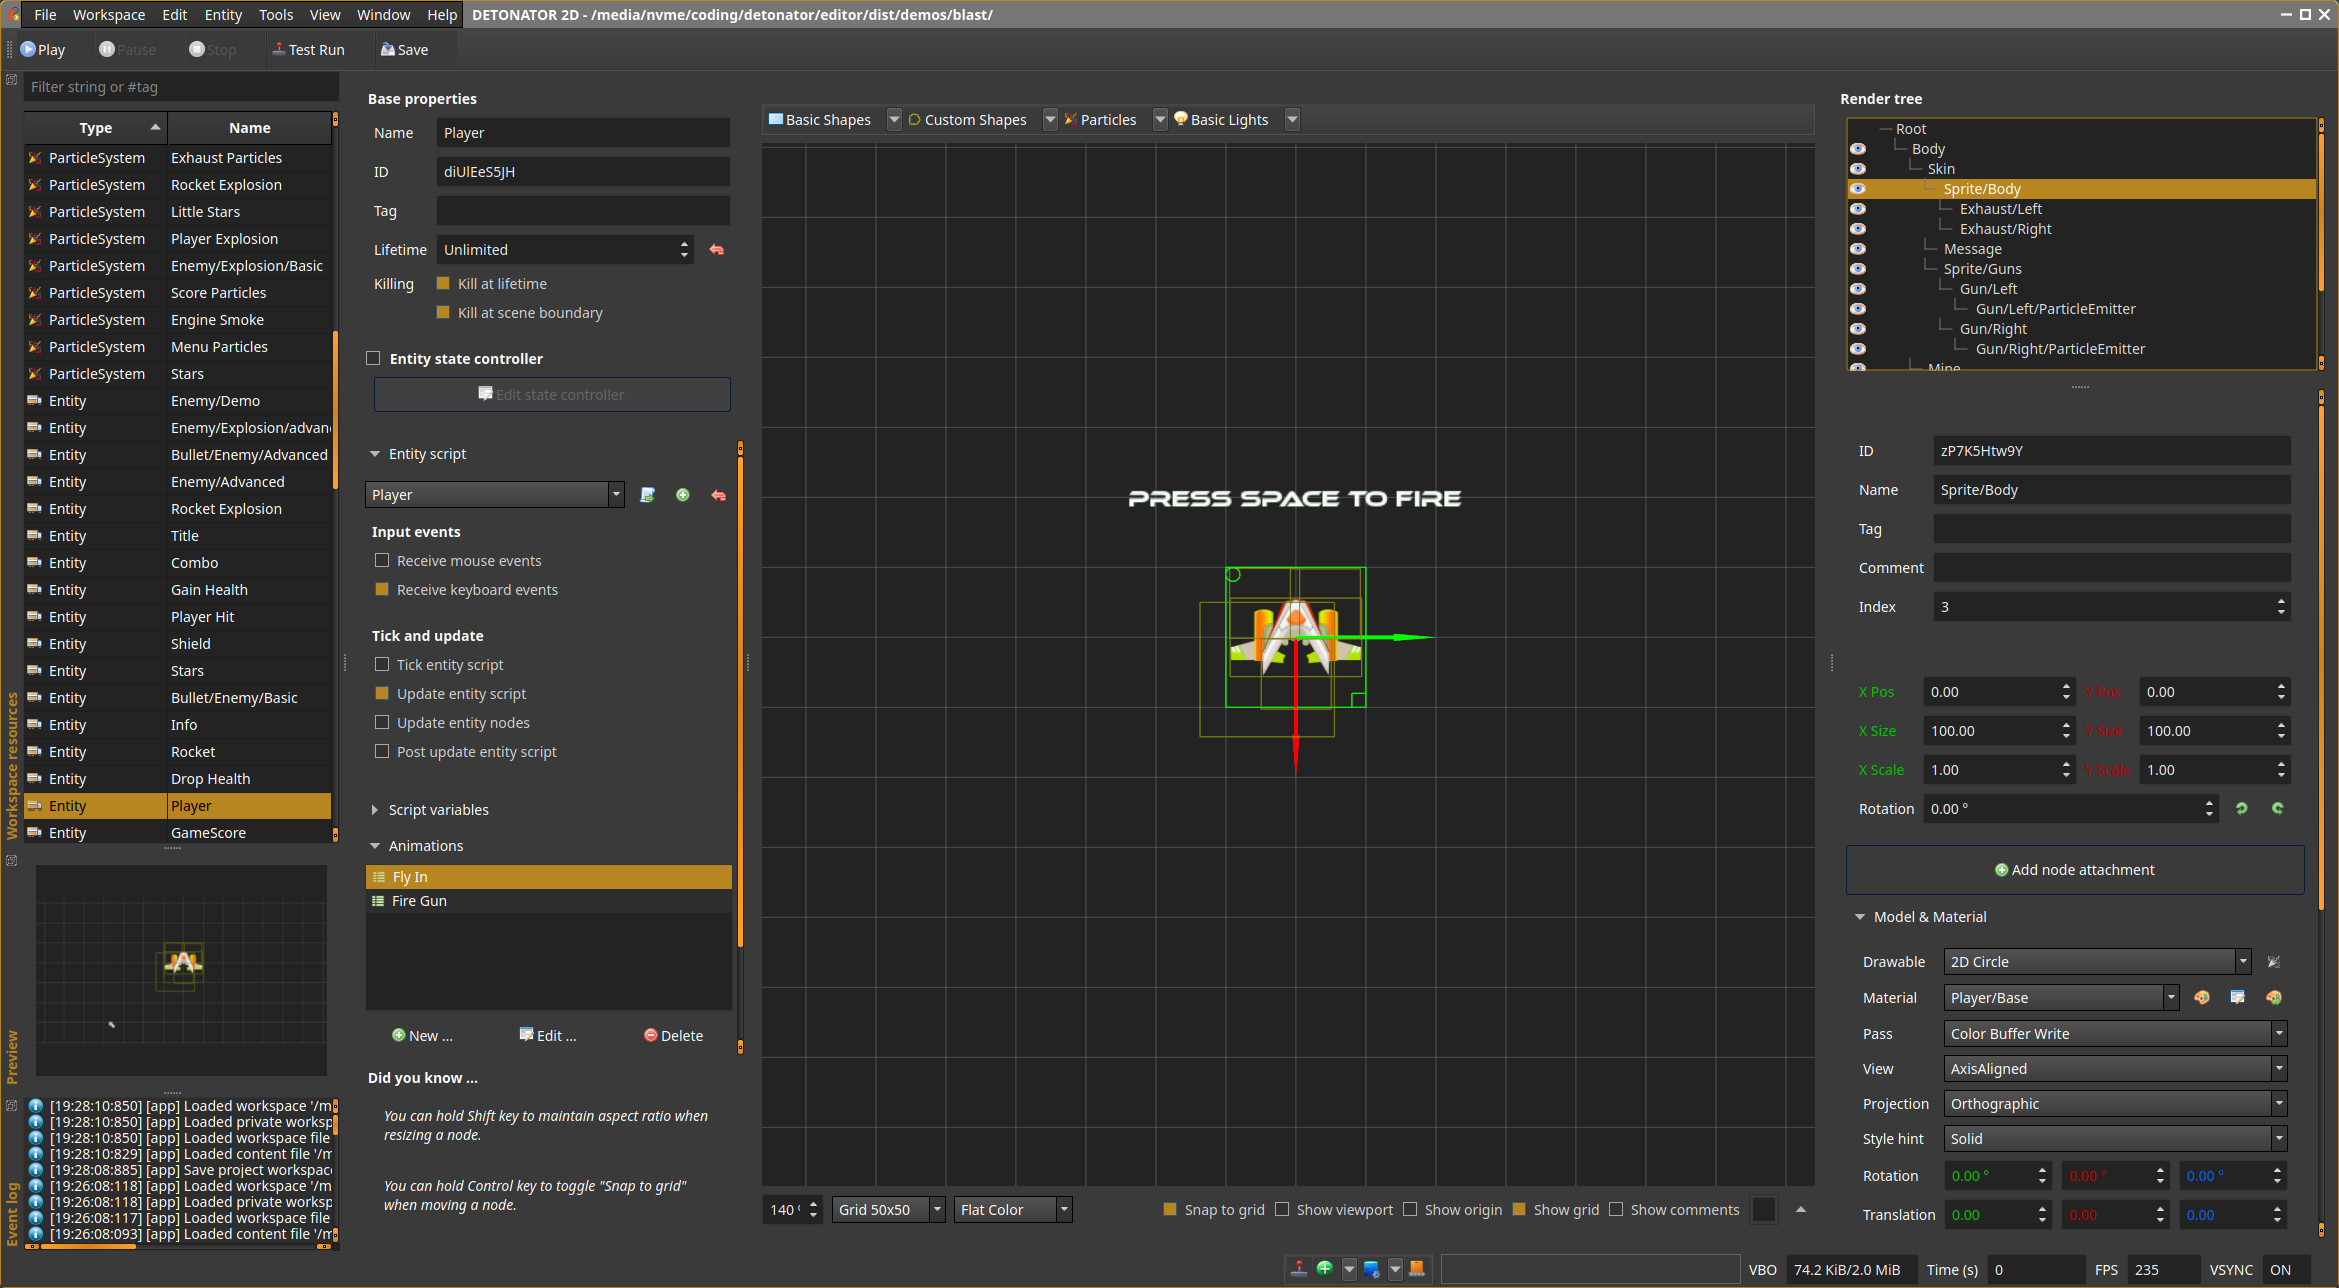Click first green rotate icon beside Rotation

[2241, 809]
